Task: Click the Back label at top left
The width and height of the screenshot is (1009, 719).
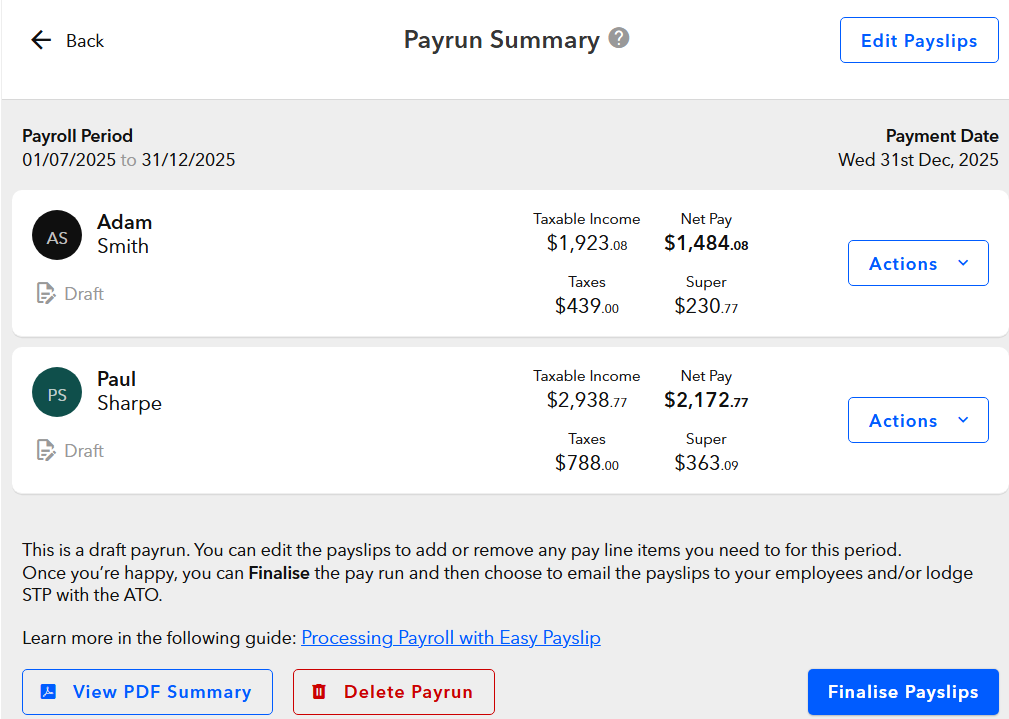Action: pyautogui.click(x=85, y=41)
